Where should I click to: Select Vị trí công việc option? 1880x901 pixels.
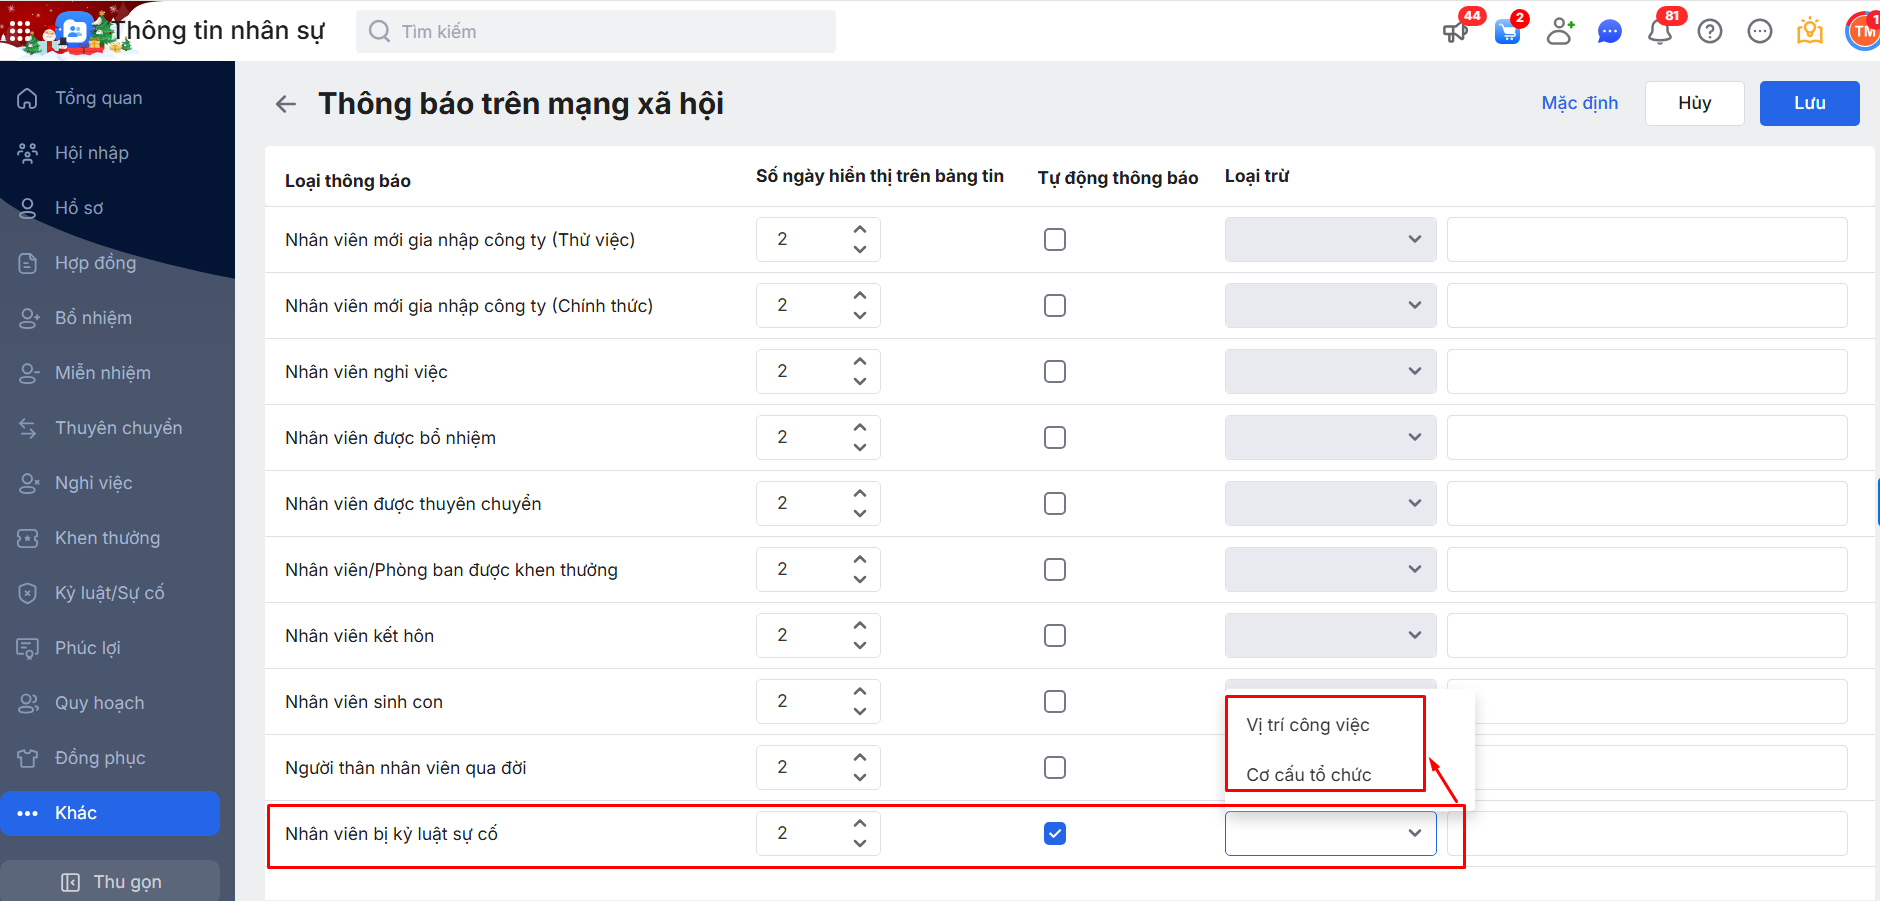tap(1308, 725)
